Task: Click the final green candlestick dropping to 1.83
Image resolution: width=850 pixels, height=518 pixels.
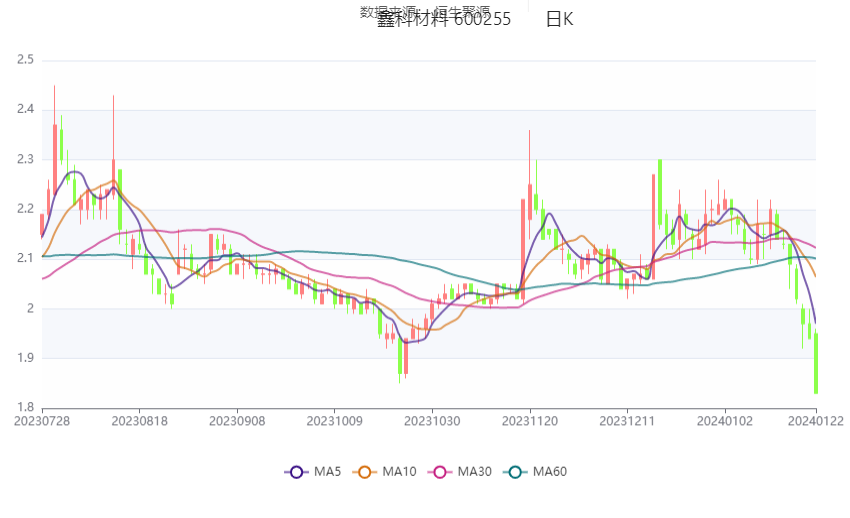Action: 816,363
